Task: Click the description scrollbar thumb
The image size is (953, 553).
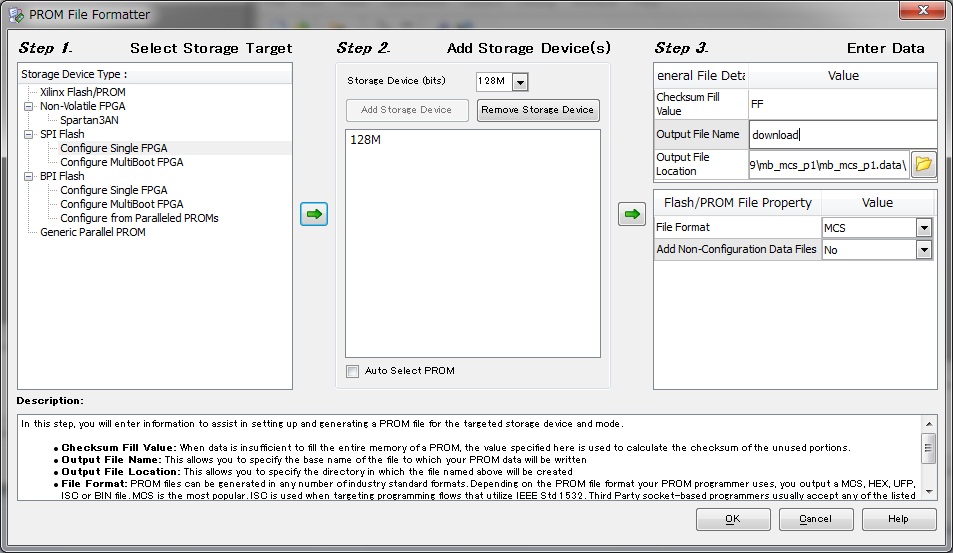Action: click(928, 448)
